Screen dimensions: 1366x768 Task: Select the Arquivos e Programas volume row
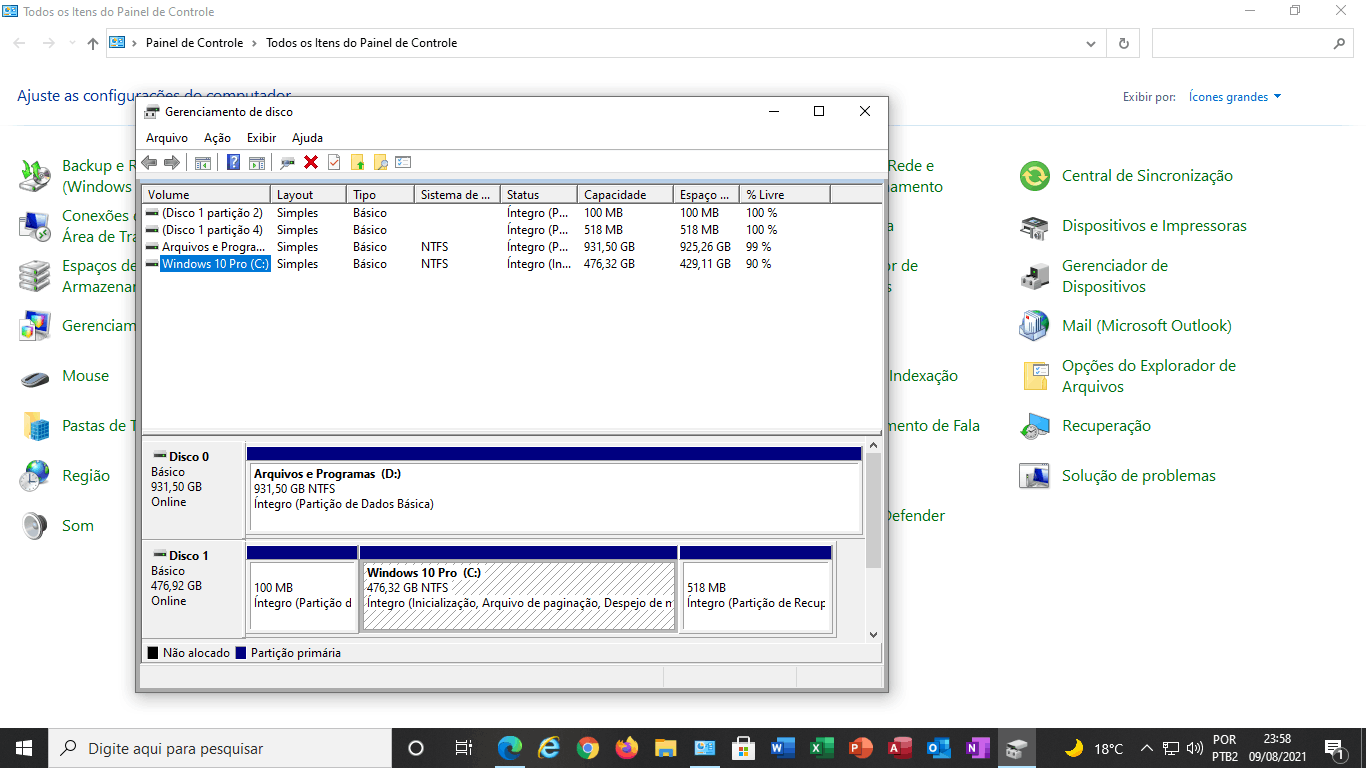click(213, 247)
